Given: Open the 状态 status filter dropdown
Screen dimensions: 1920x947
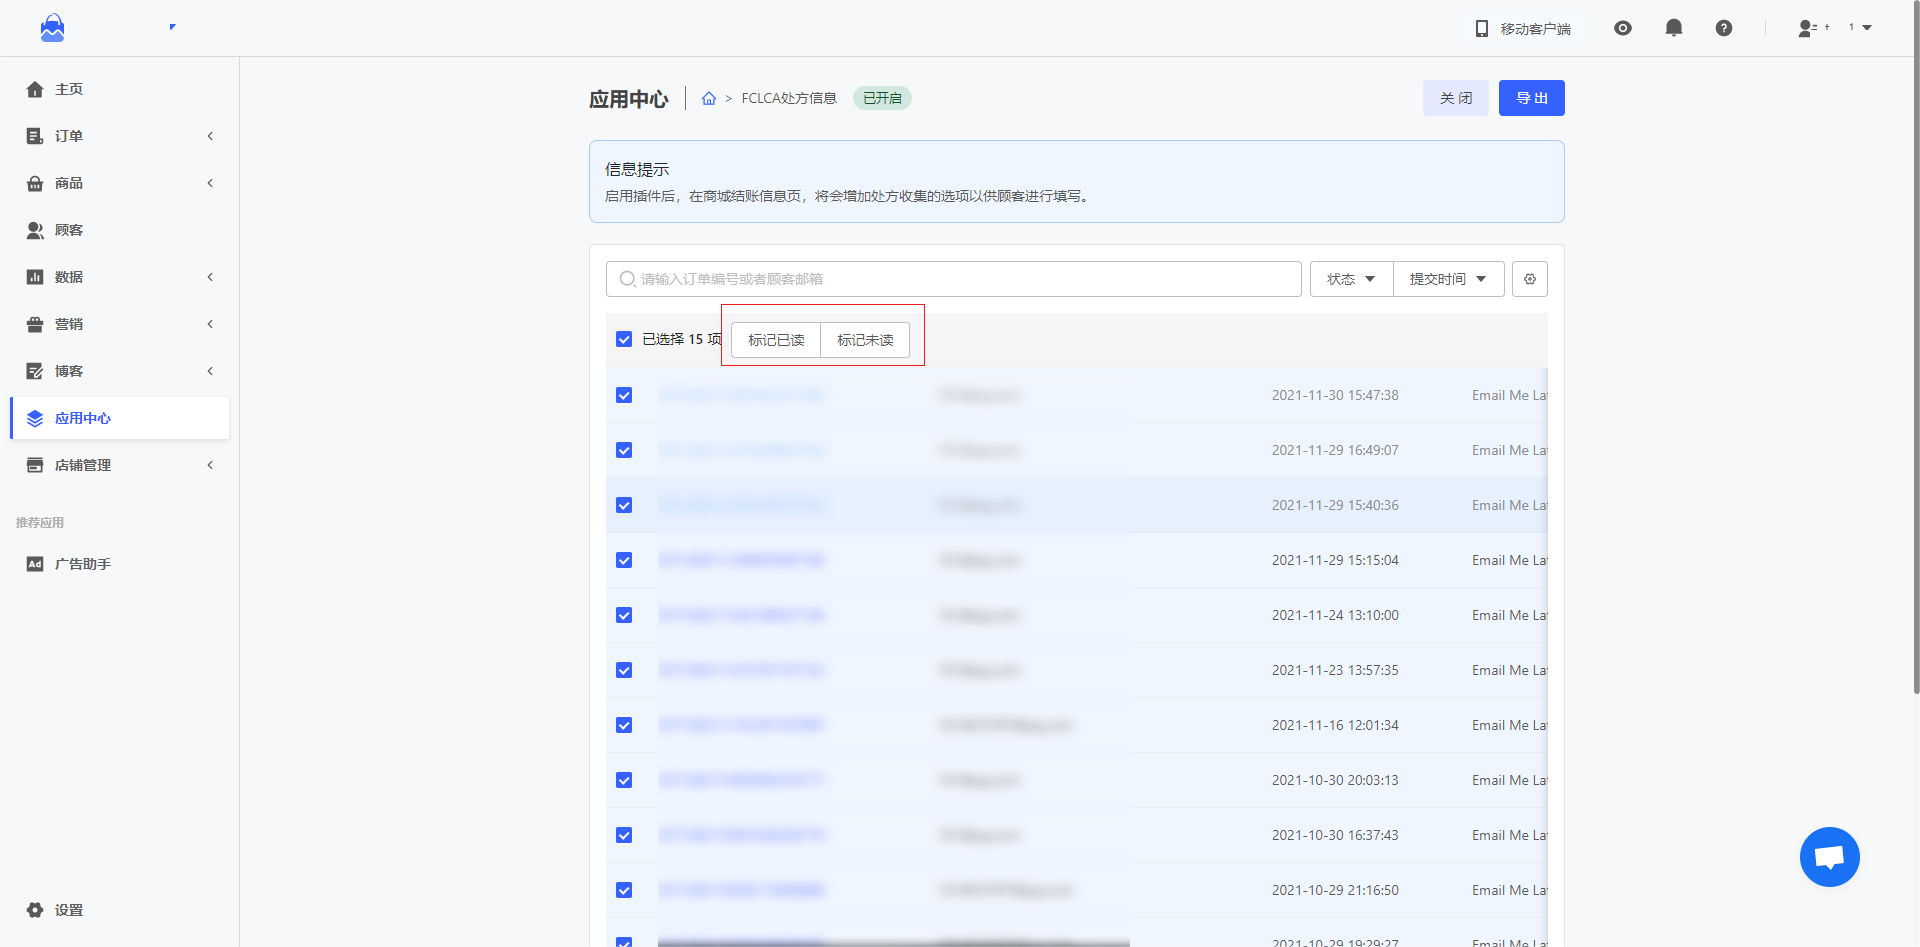Looking at the screenshot, I should point(1351,279).
